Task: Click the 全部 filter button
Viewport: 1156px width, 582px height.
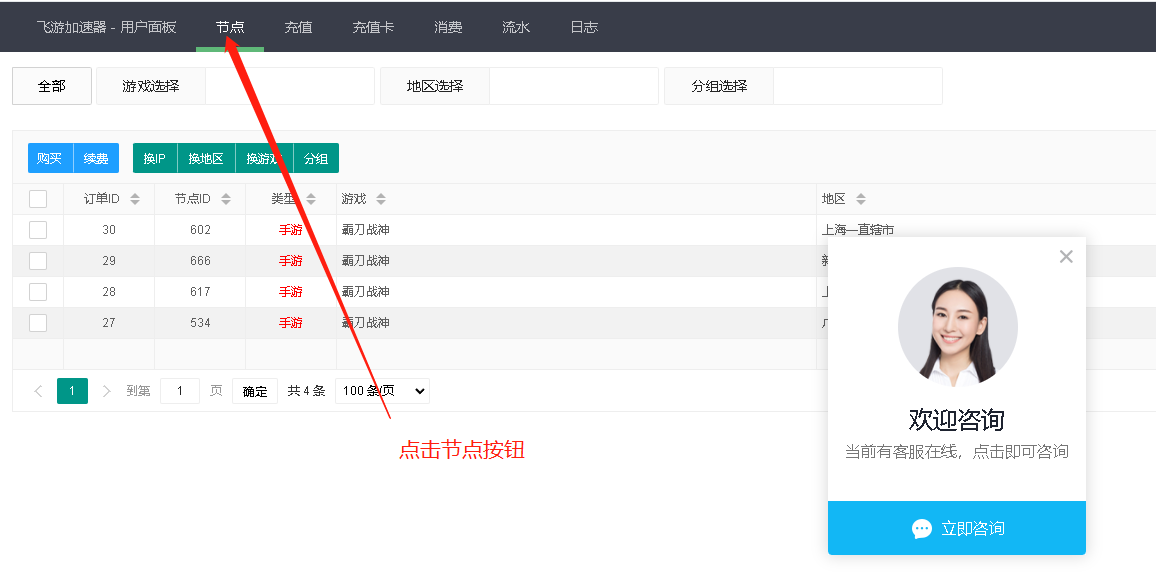Action: click(x=52, y=86)
